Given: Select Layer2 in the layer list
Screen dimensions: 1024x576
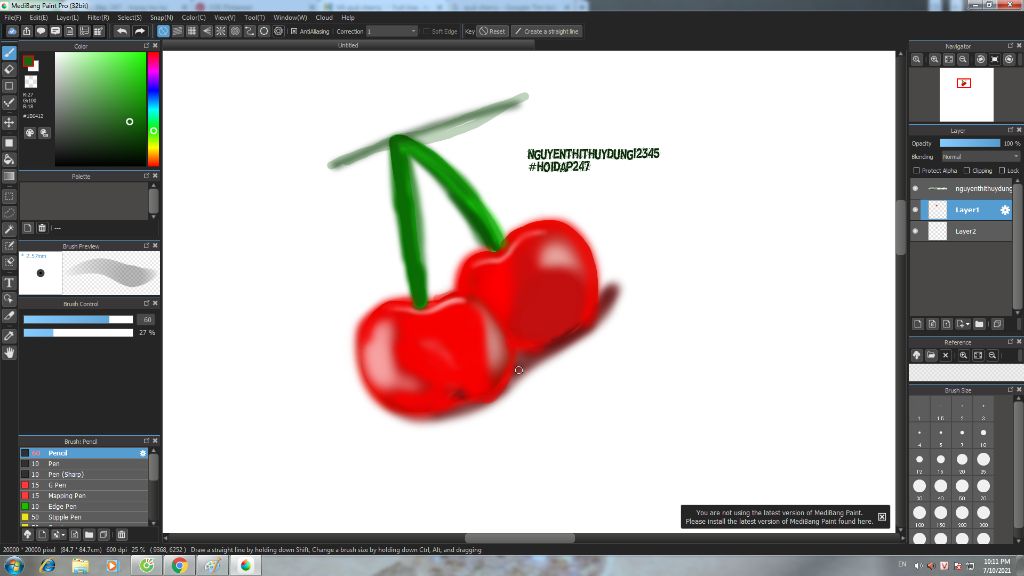Looking at the screenshot, I should coord(967,231).
